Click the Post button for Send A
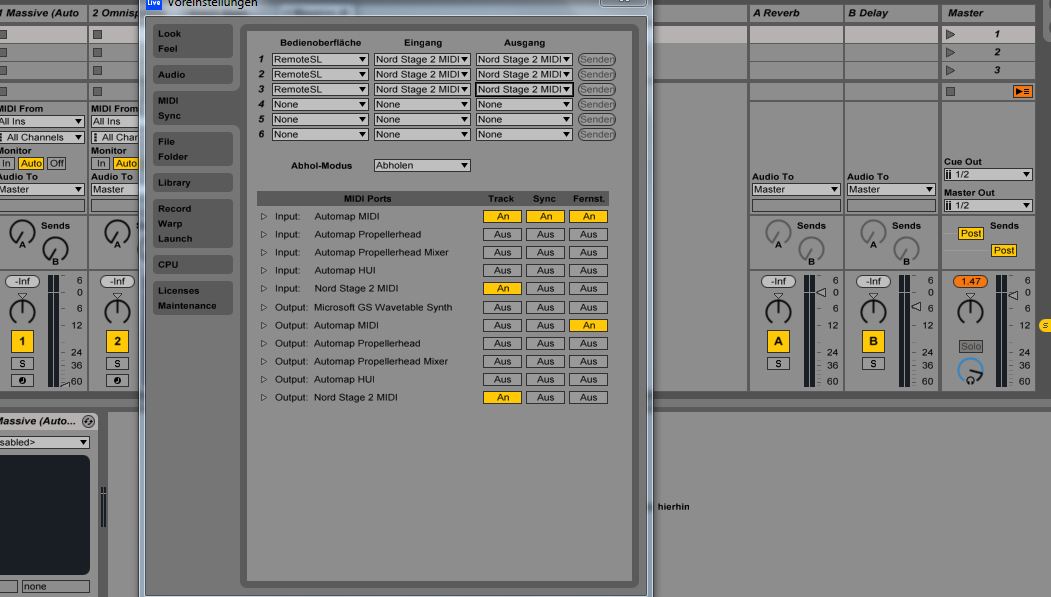This screenshot has height=597, width=1051. click(x=971, y=233)
